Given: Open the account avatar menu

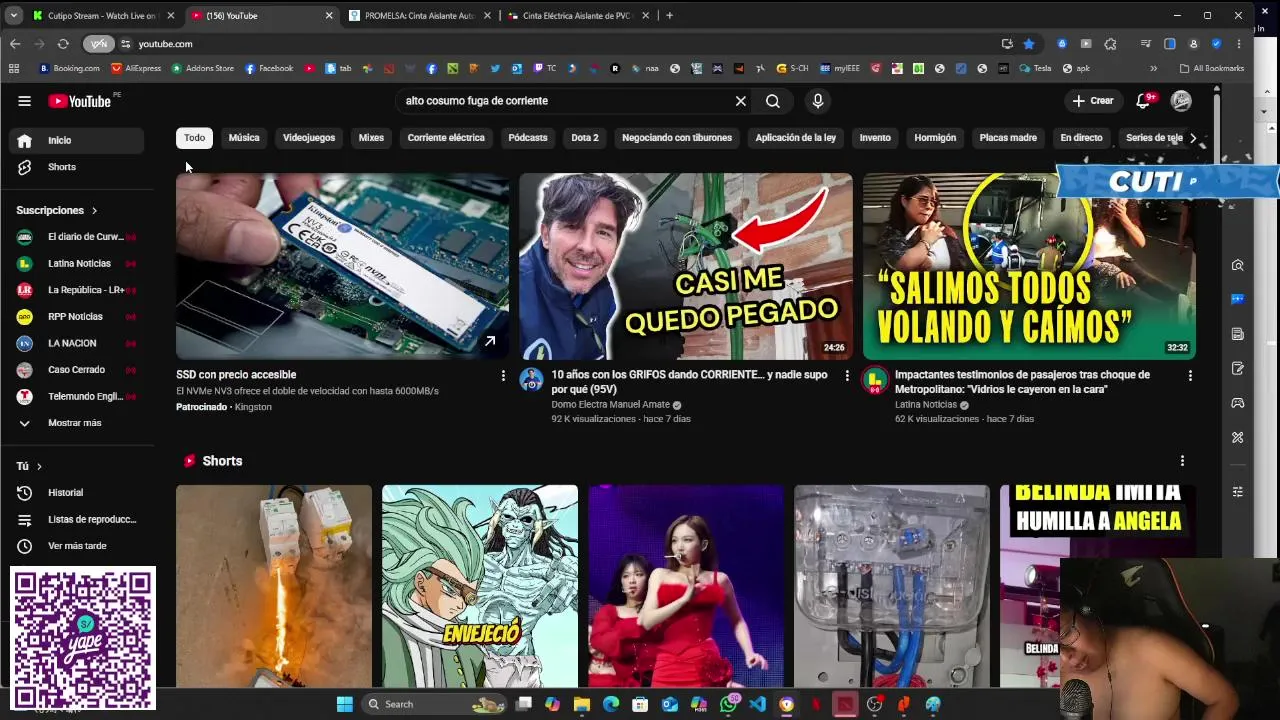Looking at the screenshot, I should pyautogui.click(x=1181, y=101).
